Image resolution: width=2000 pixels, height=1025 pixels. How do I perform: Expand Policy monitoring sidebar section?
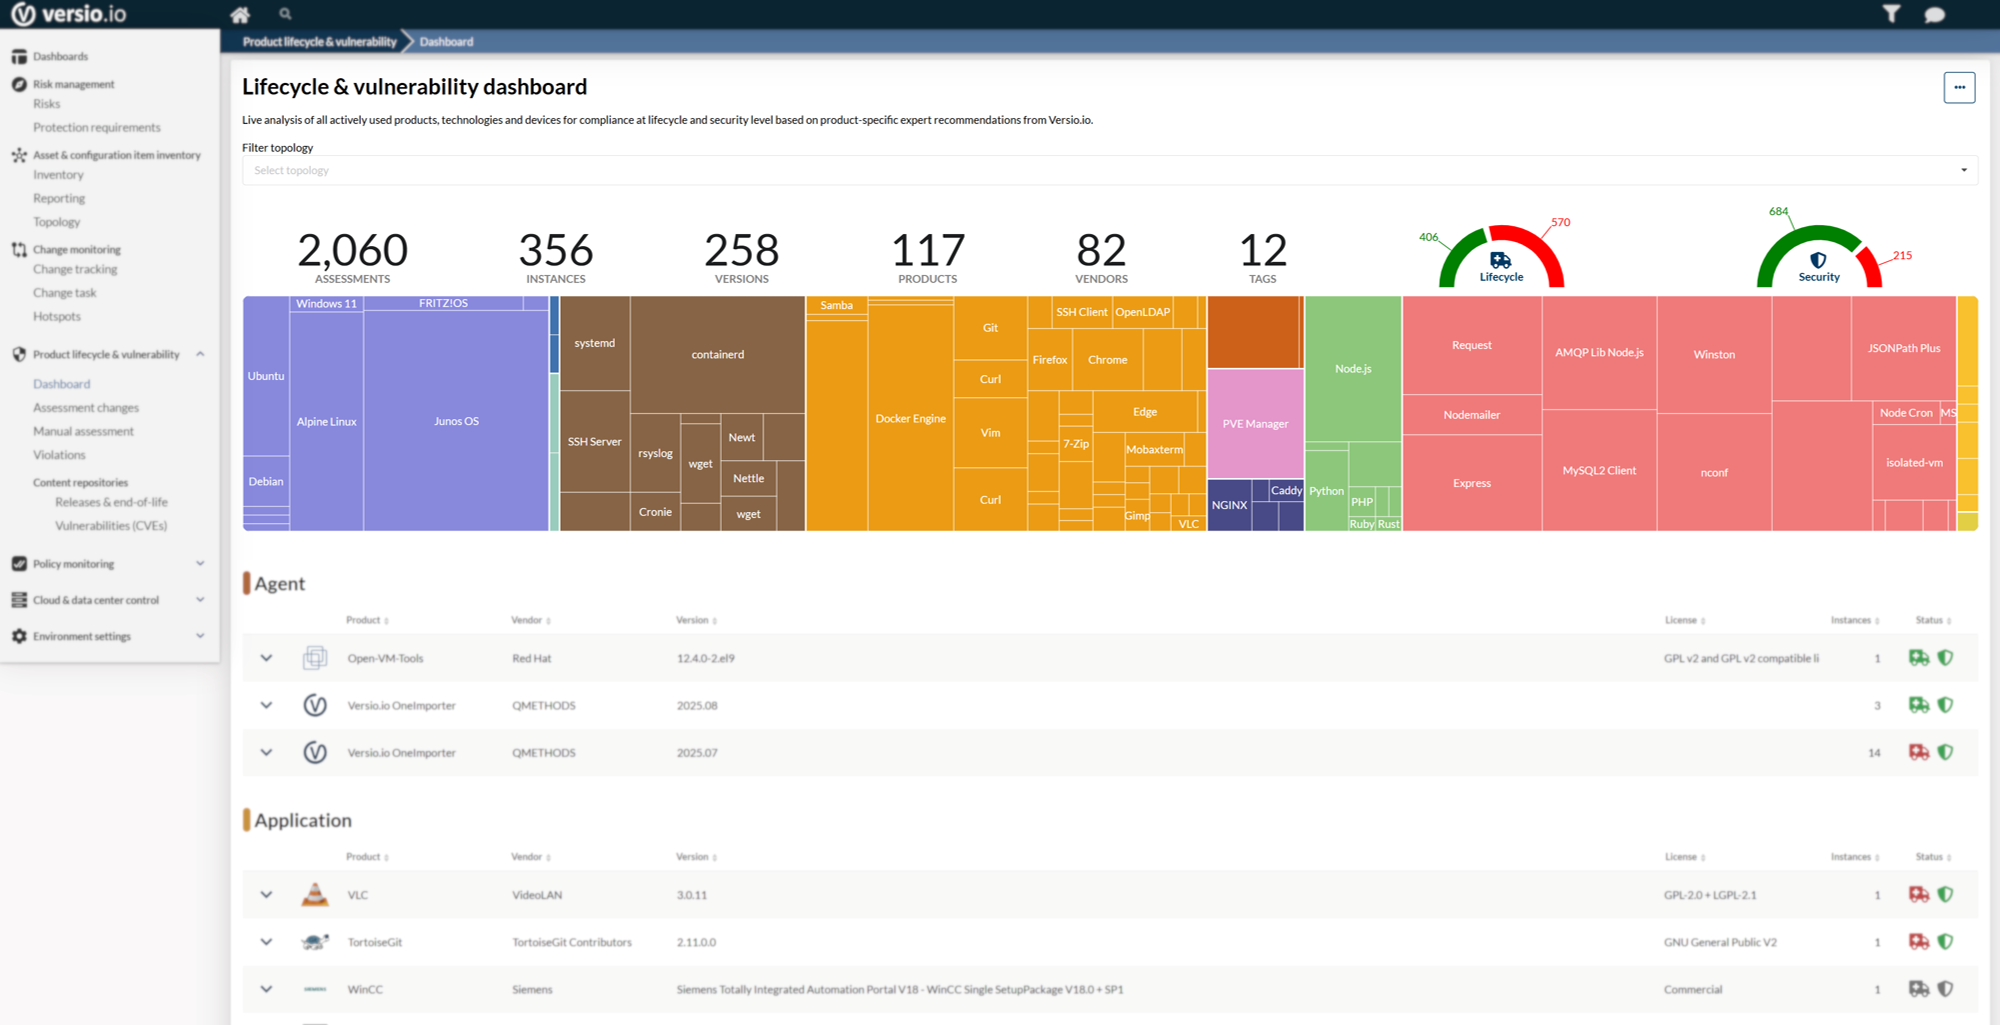pyautogui.click(x=200, y=564)
